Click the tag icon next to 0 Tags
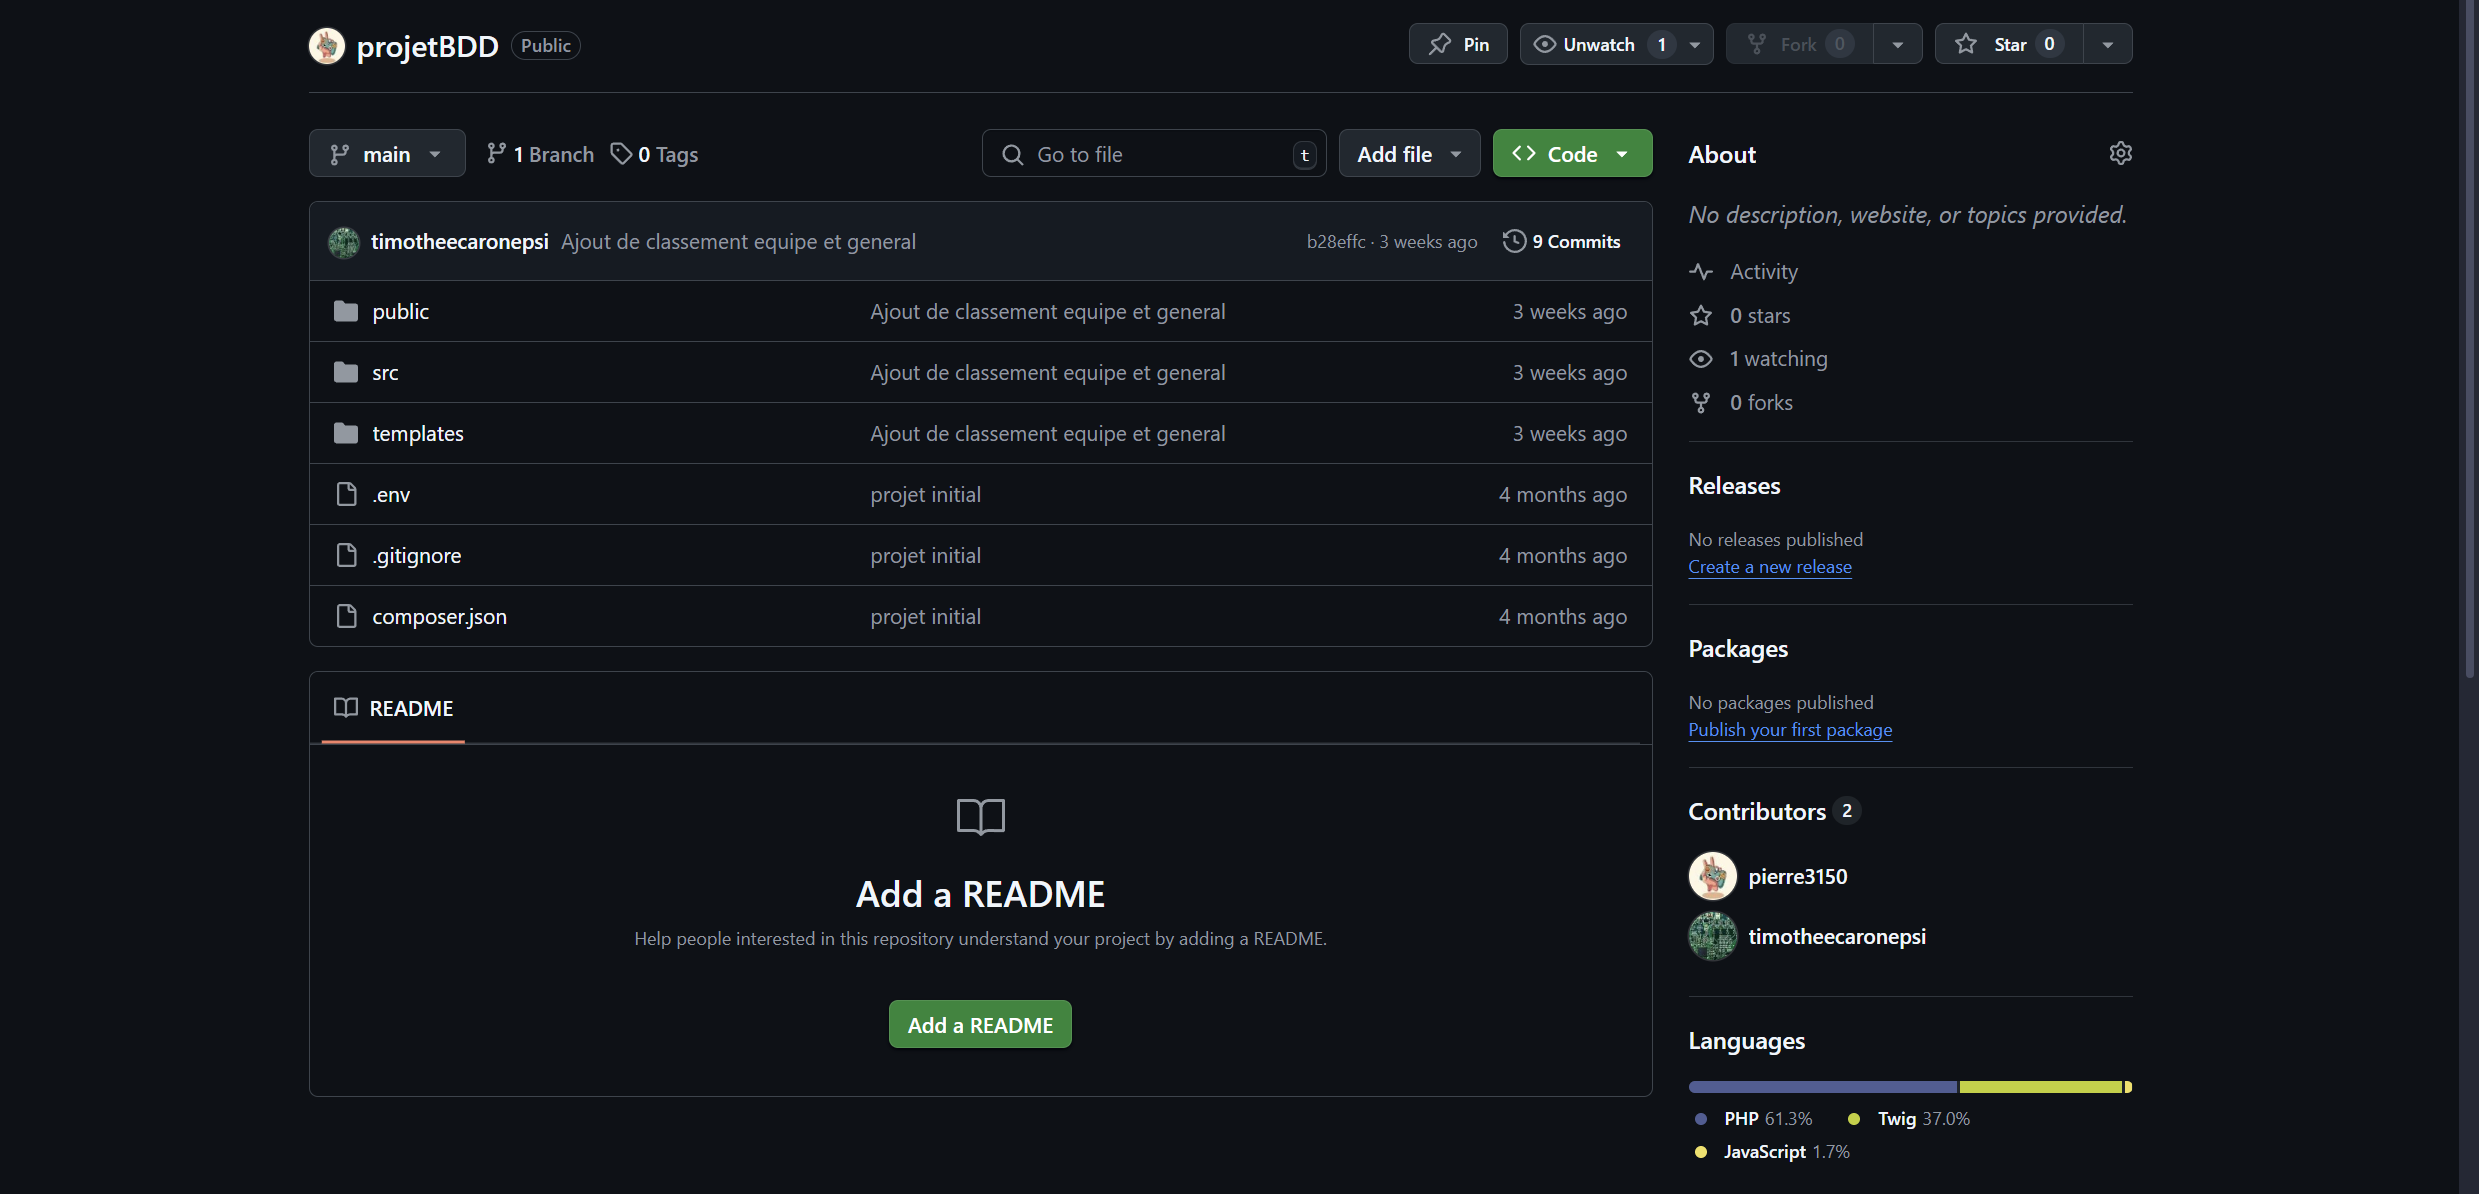This screenshot has height=1194, width=2479. (x=621, y=154)
